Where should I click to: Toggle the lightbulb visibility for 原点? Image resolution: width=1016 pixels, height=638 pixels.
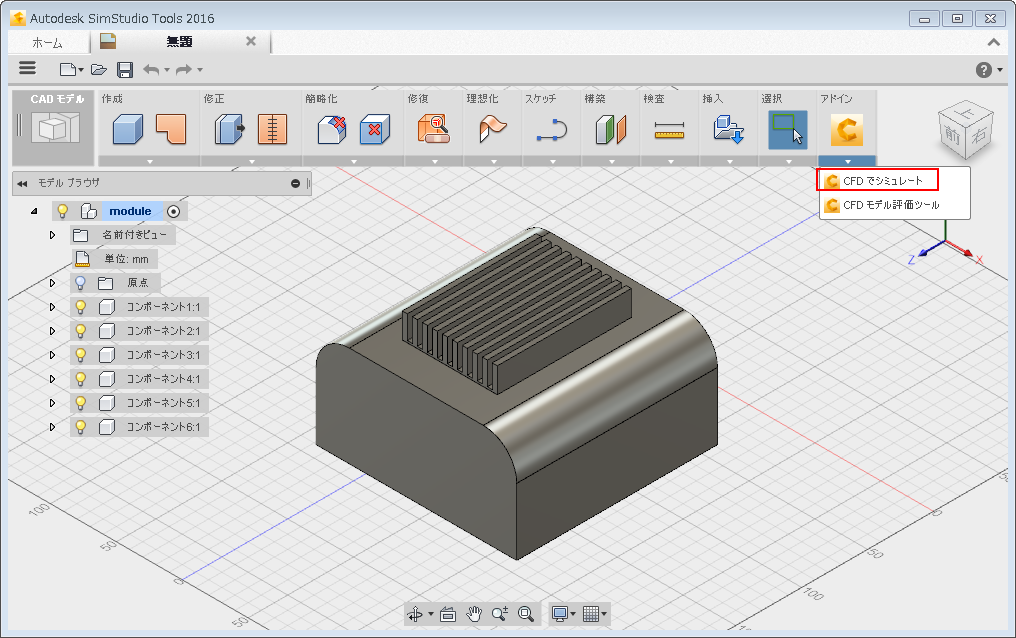80,282
